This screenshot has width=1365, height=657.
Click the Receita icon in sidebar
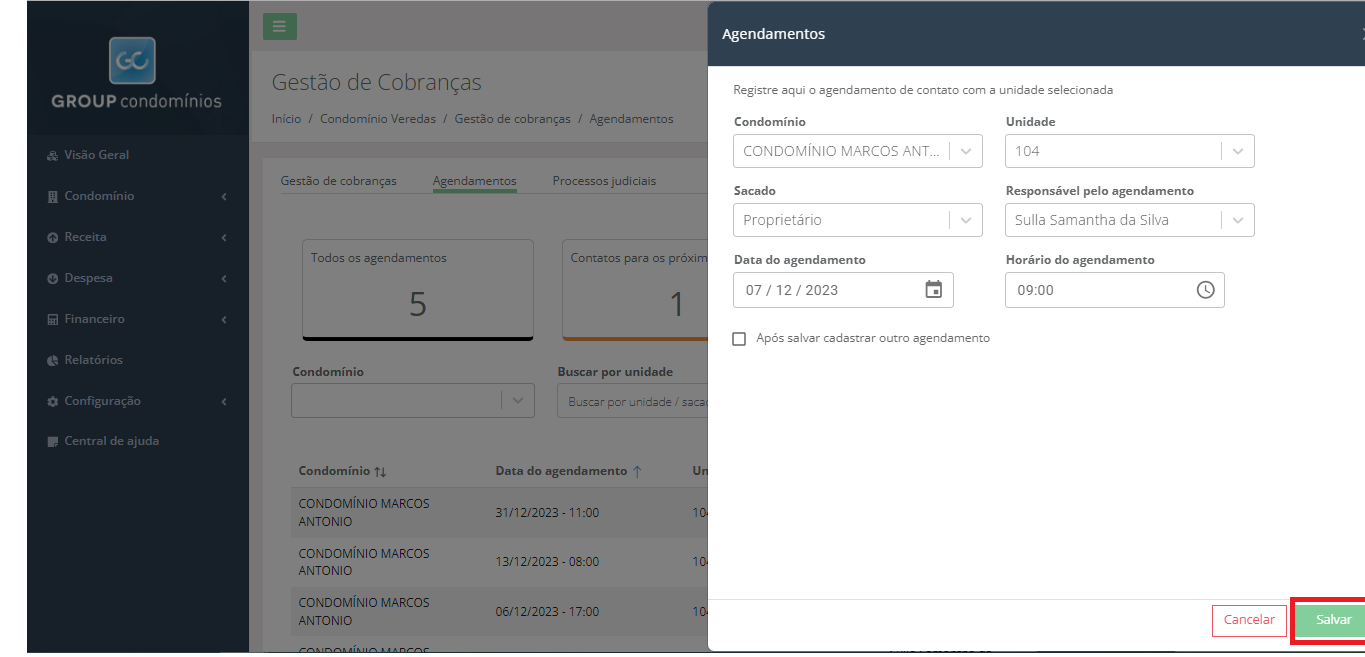tap(53, 238)
